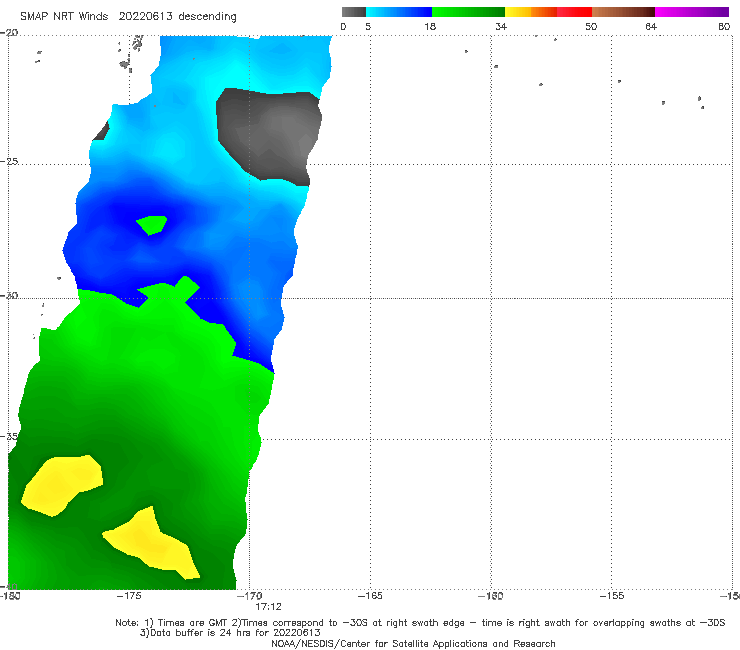Click the note line 'Times are GMT'
The image size is (740, 650).
[x=420, y=623]
